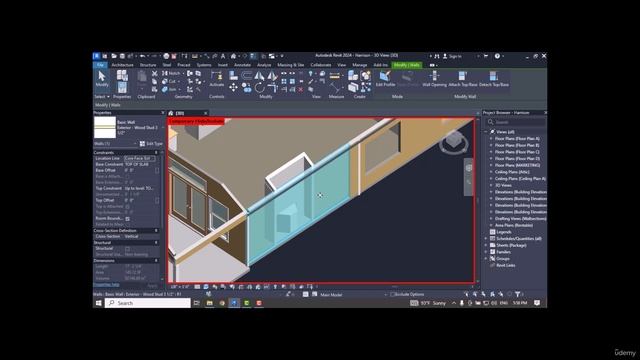Switch to the Structure ribbon tab
Screen dimensions: 640x360
(148, 65)
